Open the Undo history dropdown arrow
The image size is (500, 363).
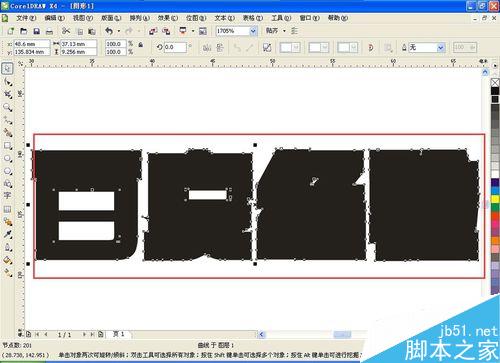119,31
